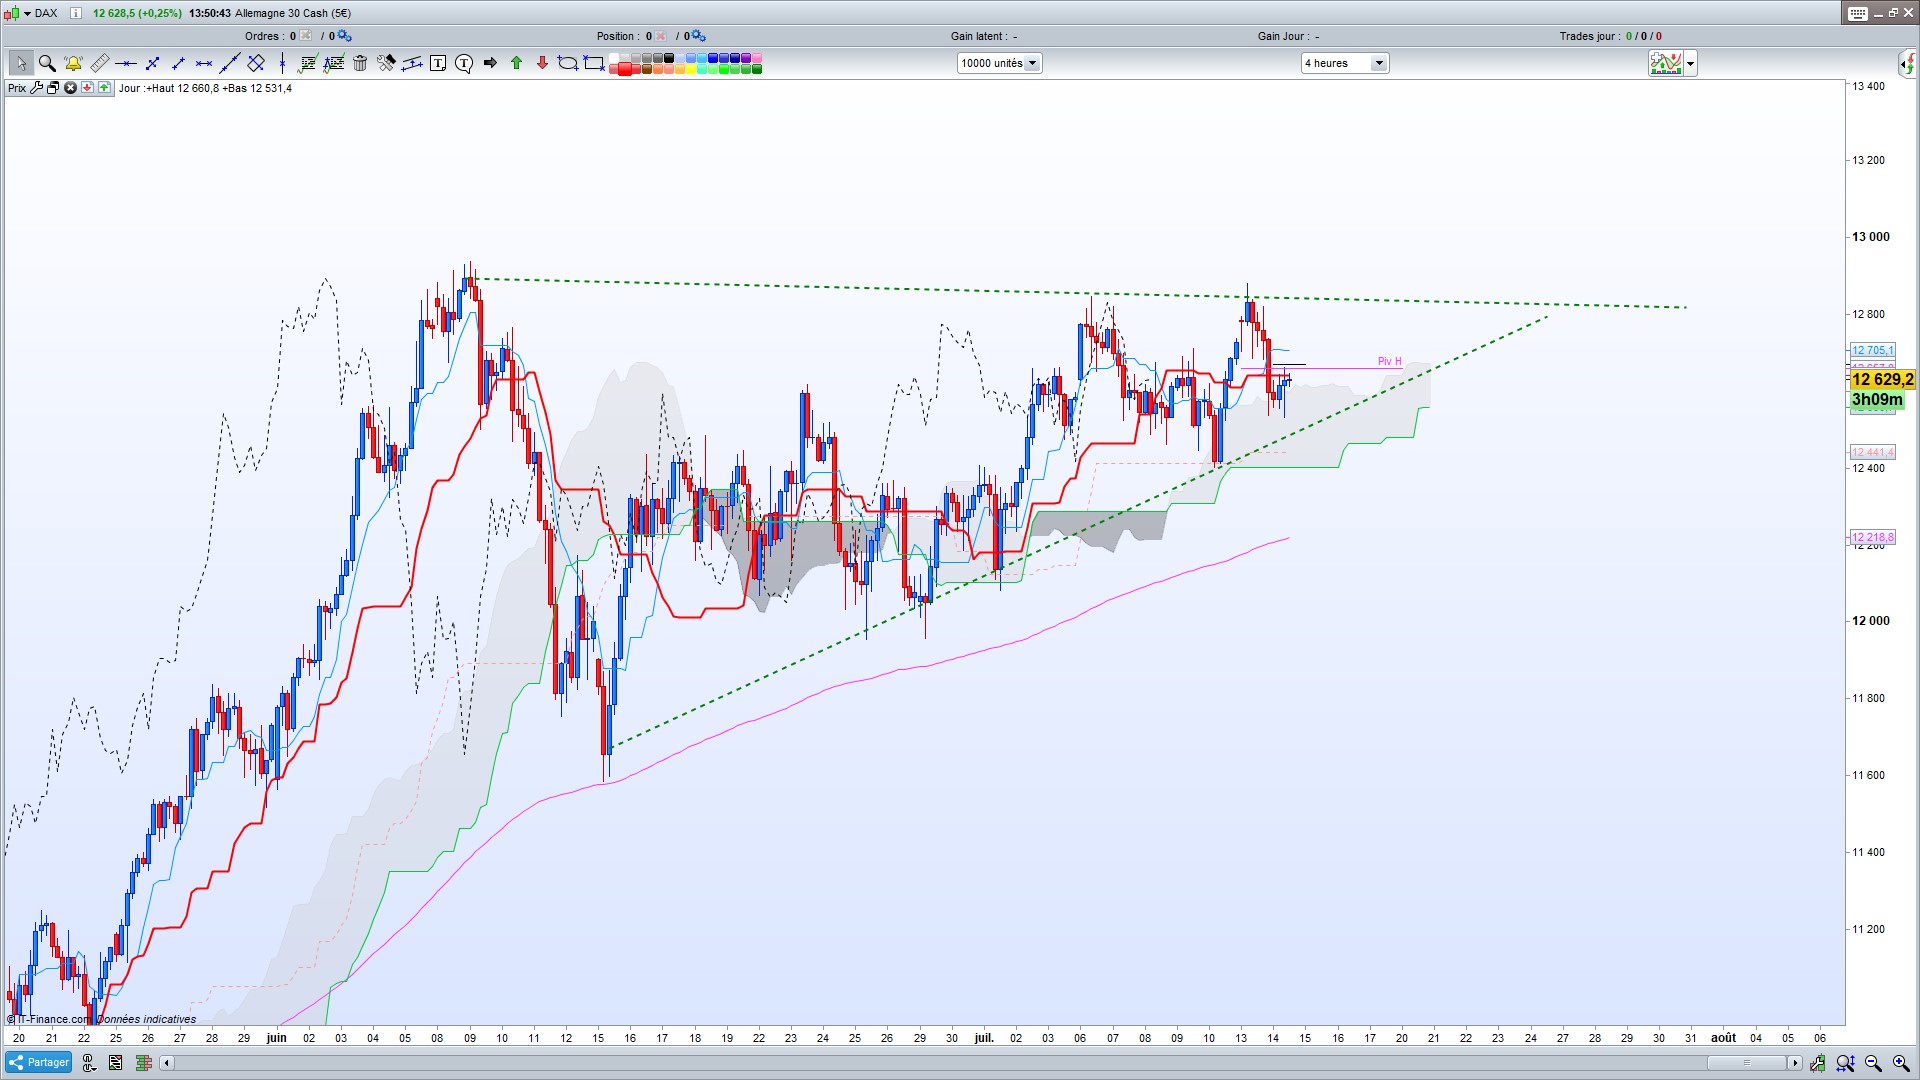The image size is (1920, 1080).
Task: Open the second Fibonacci tool with red markers
Action: [334, 63]
